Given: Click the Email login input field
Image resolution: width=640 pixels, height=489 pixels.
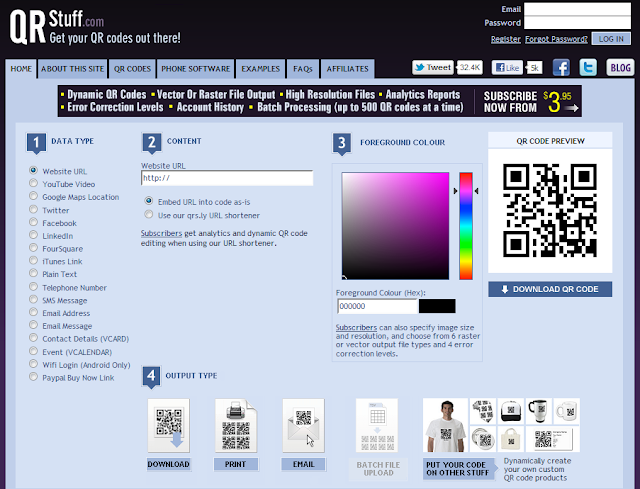Looking at the screenshot, I should coord(577,9).
